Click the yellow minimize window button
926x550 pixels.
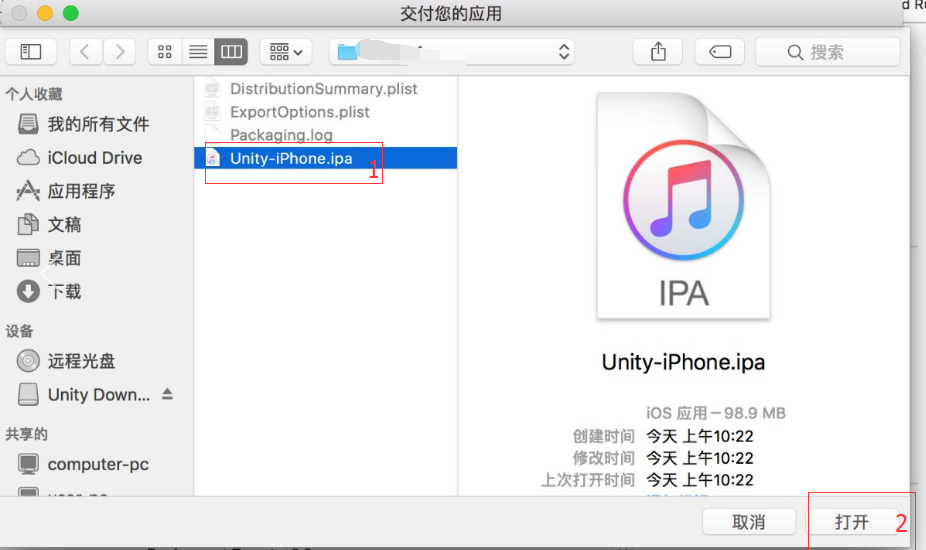point(45,13)
